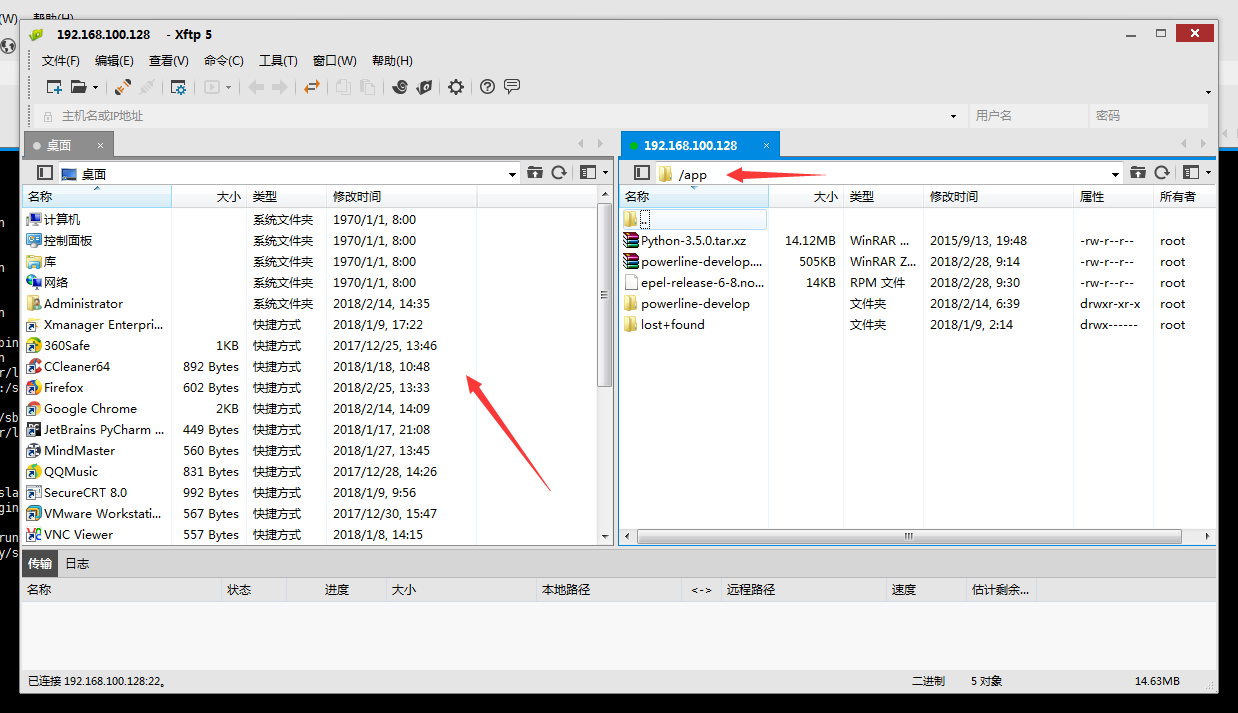Click the 主机名或IP地址 input field
This screenshot has width=1238, height=713.
point(502,116)
